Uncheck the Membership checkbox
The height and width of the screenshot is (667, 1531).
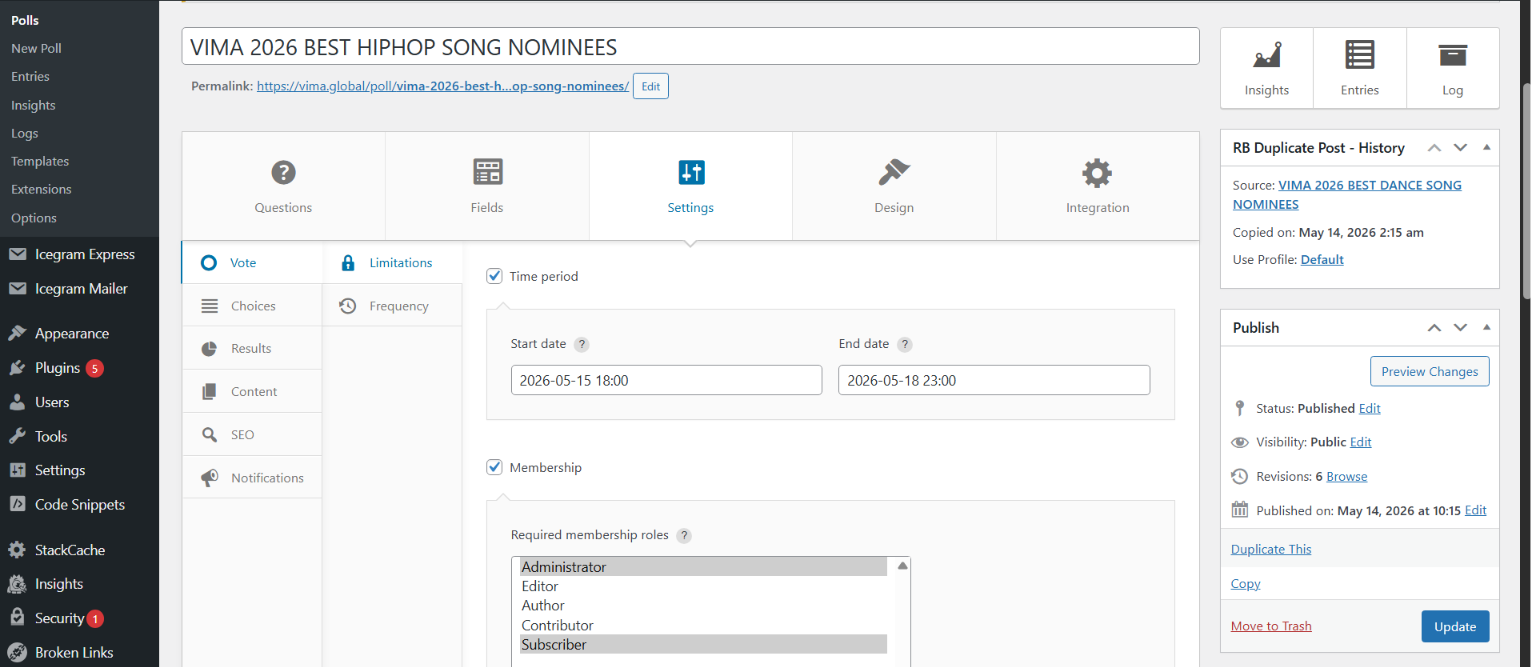(494, 467)
